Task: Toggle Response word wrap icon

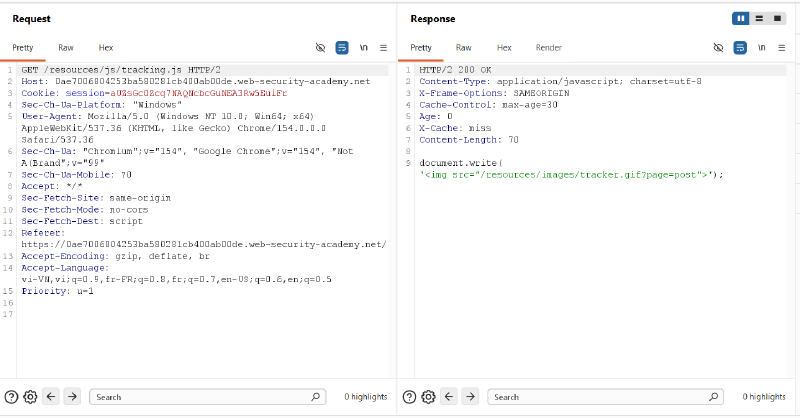Action: (x=740, y=47)
